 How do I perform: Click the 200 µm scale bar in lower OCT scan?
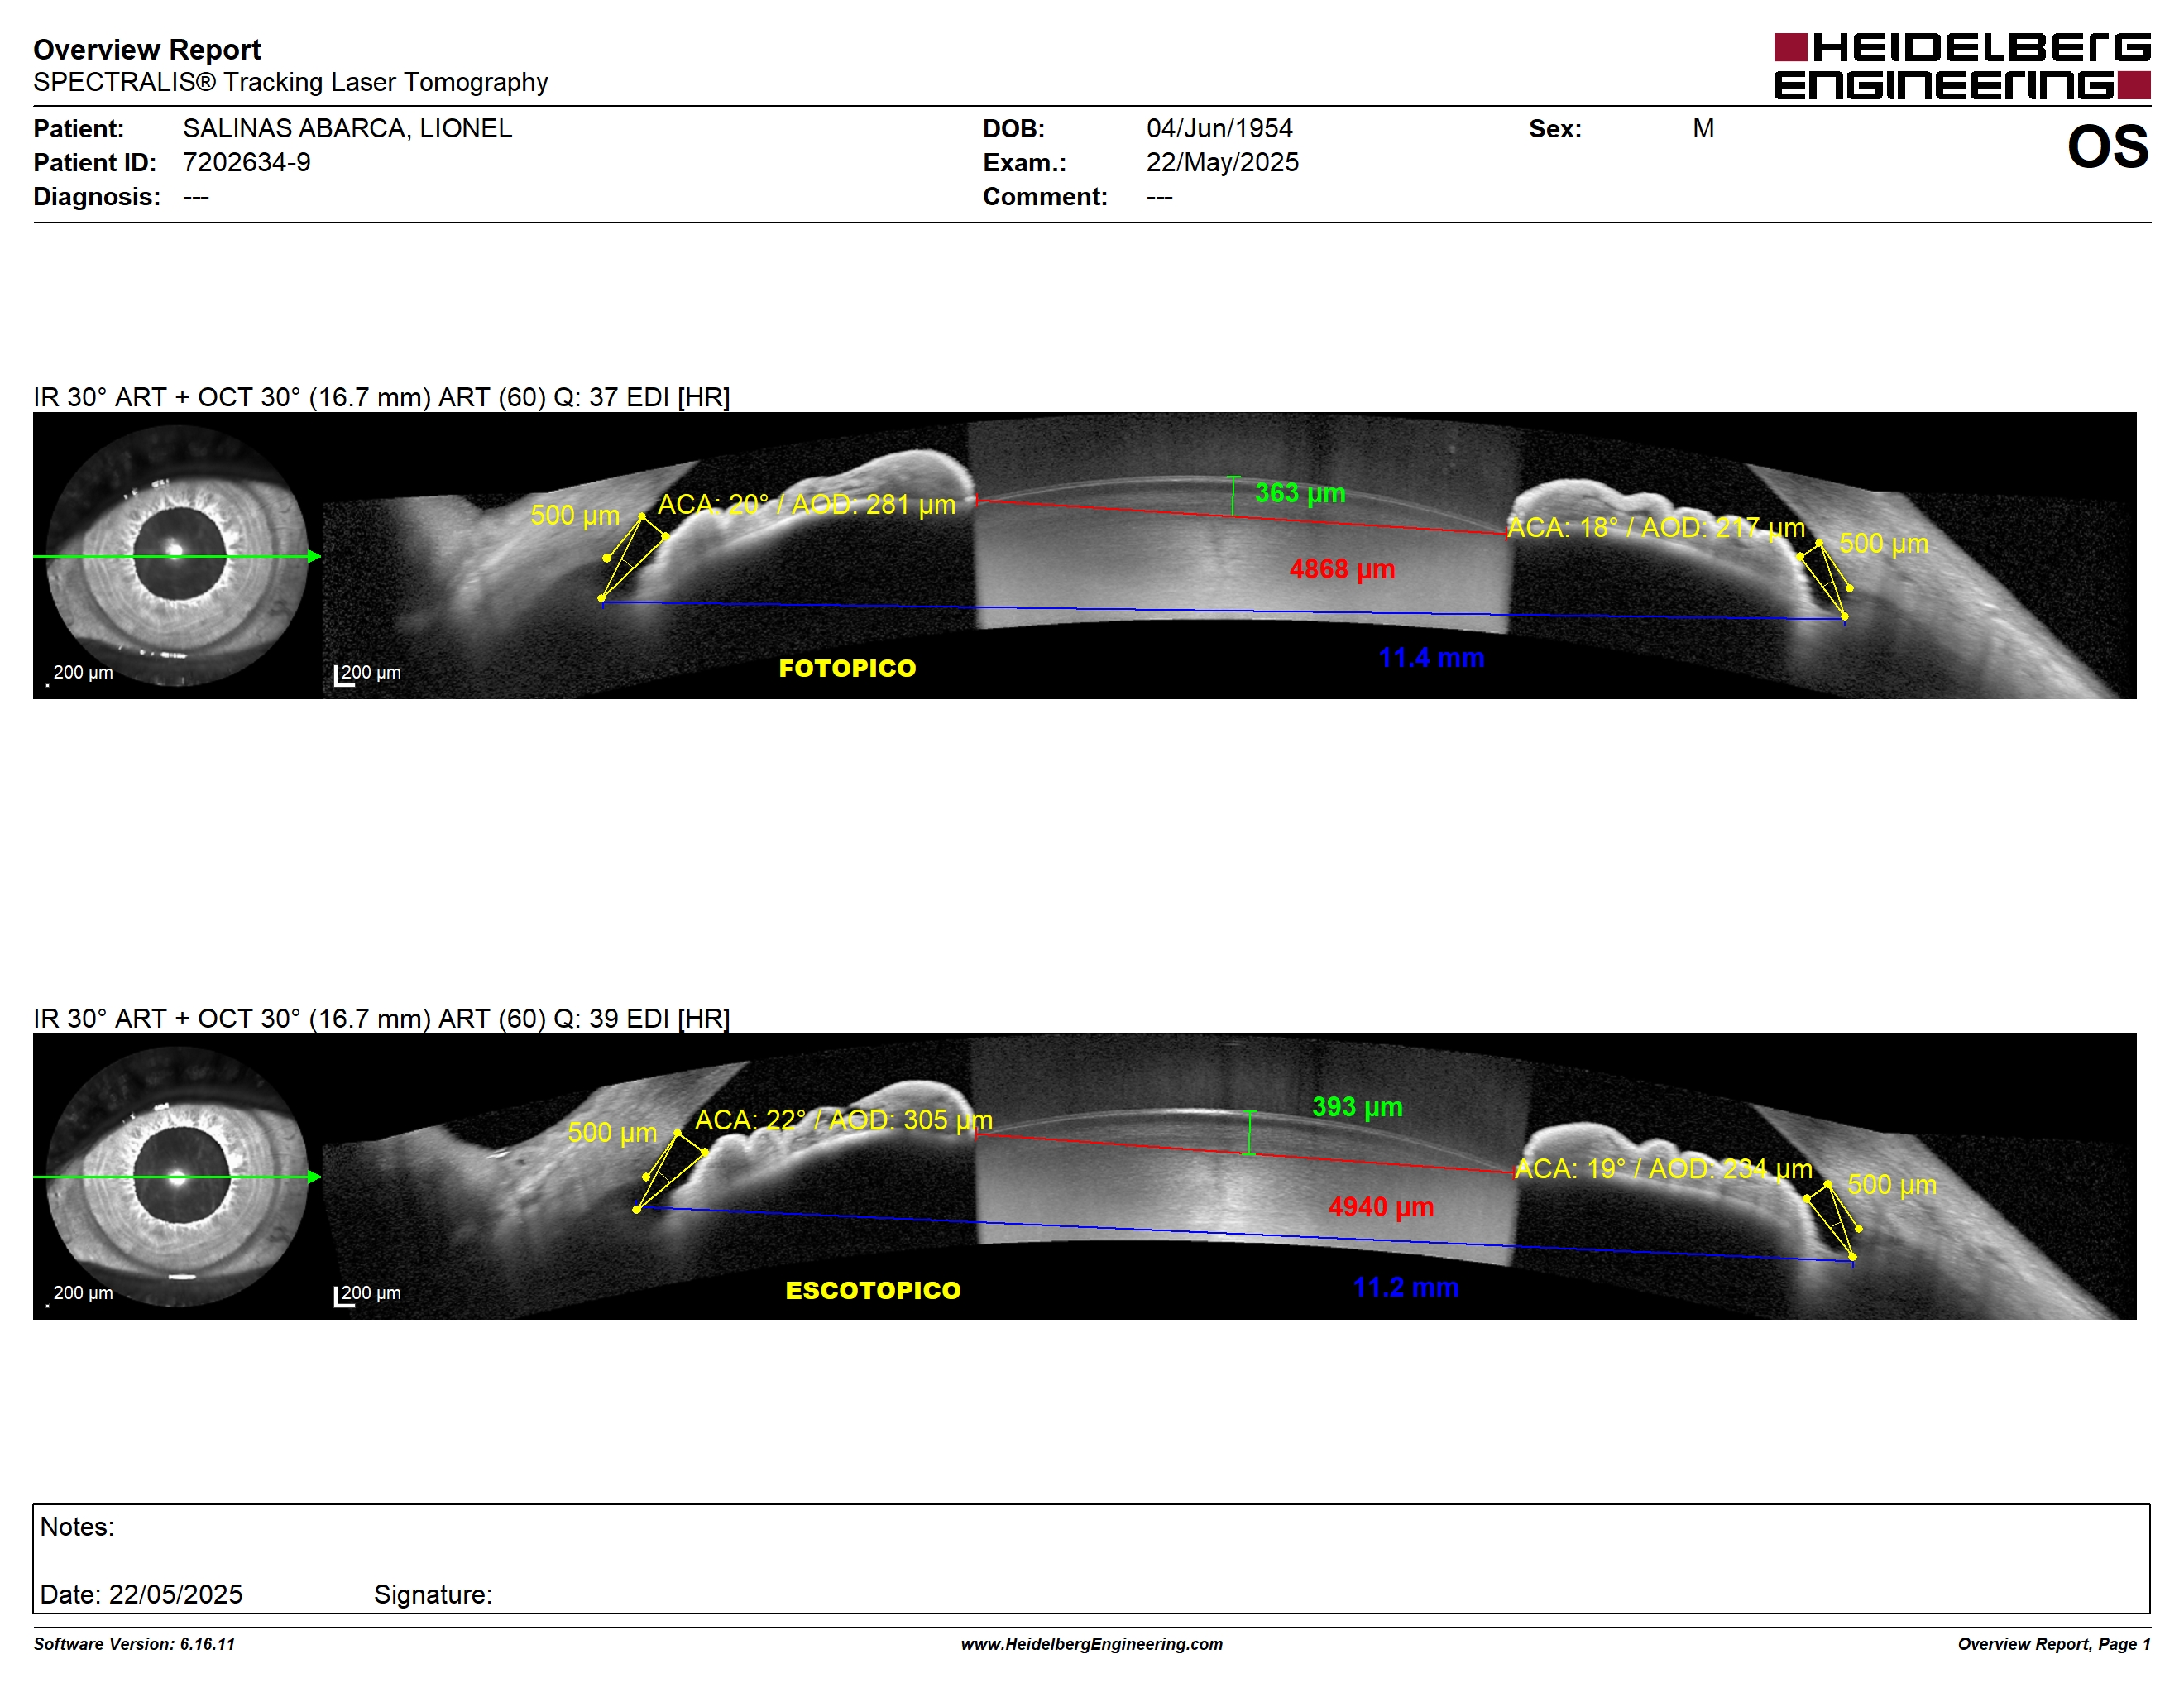367,1295
